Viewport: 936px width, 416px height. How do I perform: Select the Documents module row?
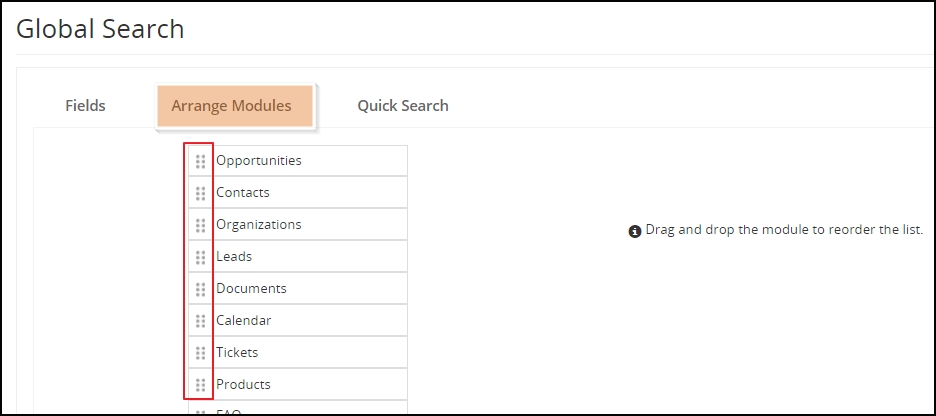[298, 288]
